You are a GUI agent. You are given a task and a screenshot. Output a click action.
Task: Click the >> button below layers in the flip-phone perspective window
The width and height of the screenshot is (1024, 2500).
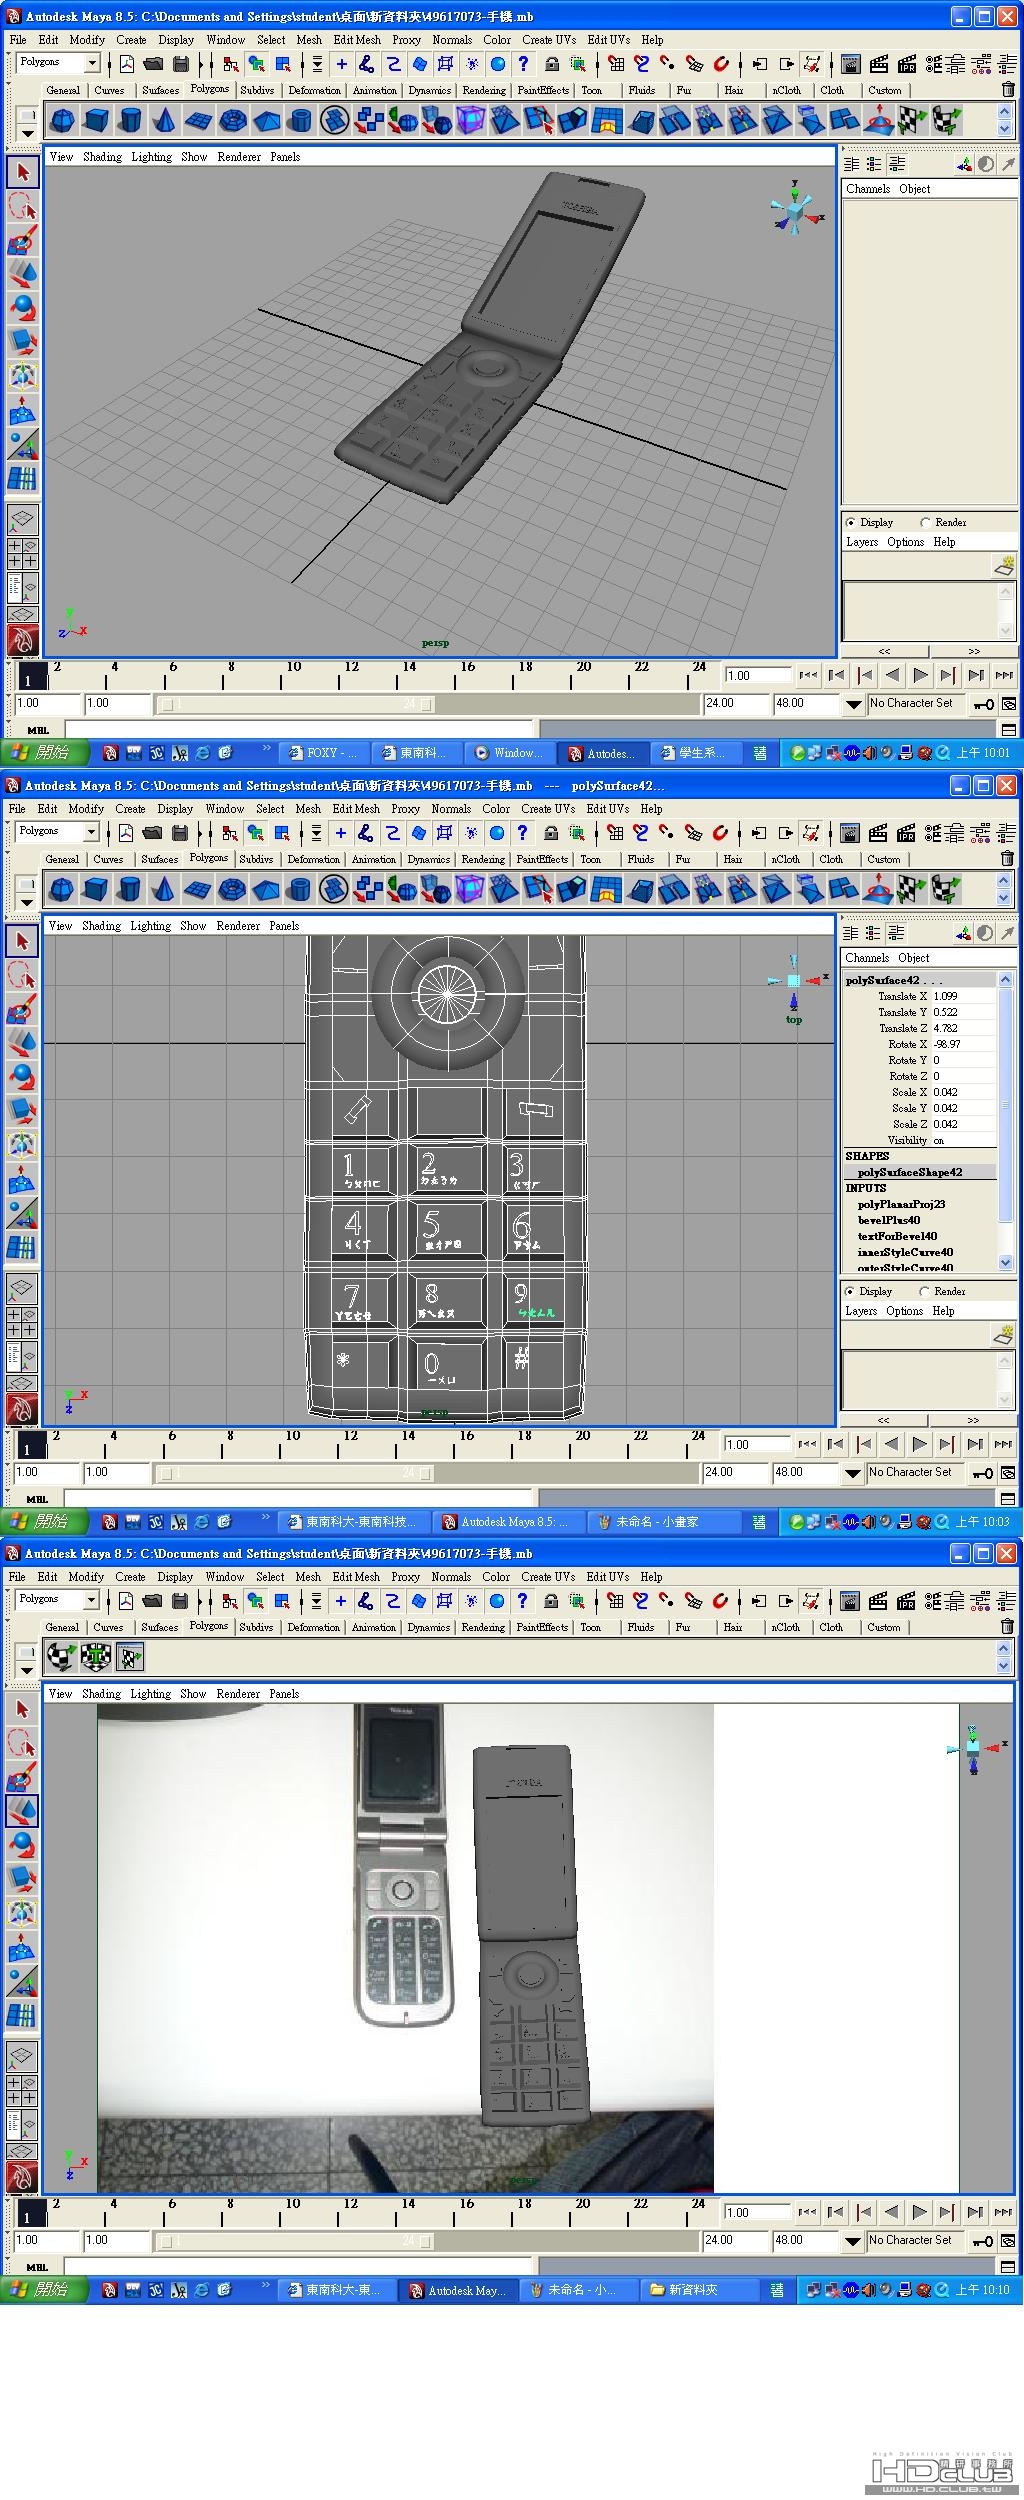tap(974, 651)
